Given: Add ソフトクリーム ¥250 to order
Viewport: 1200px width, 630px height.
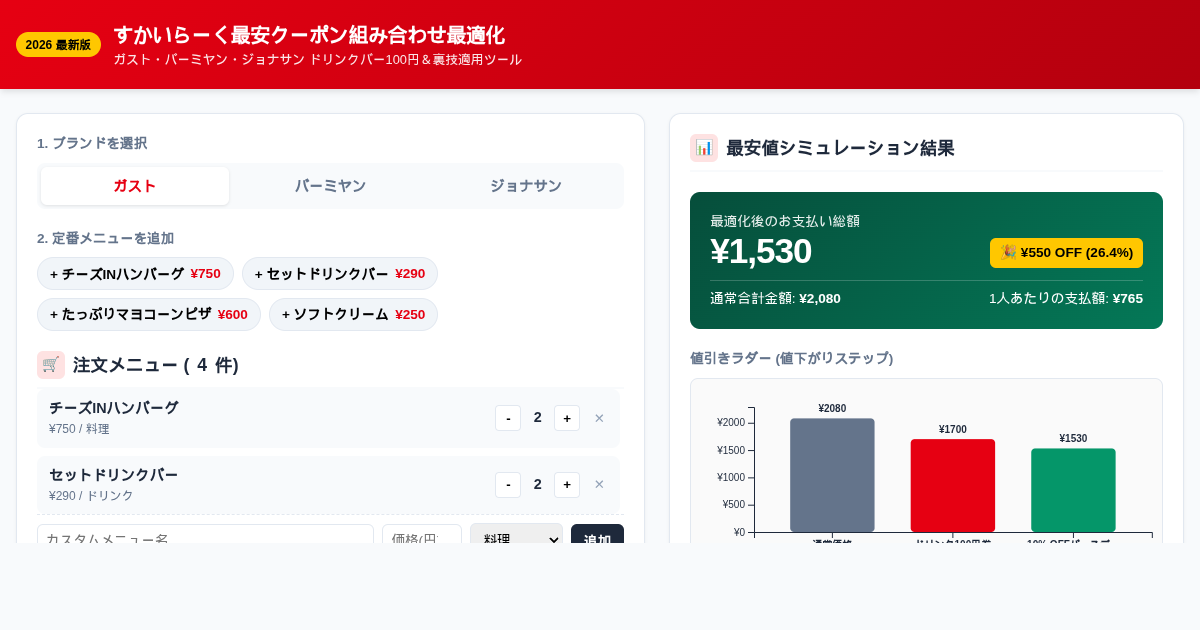Looking at the screenshot, I should (x=353, y=314).
